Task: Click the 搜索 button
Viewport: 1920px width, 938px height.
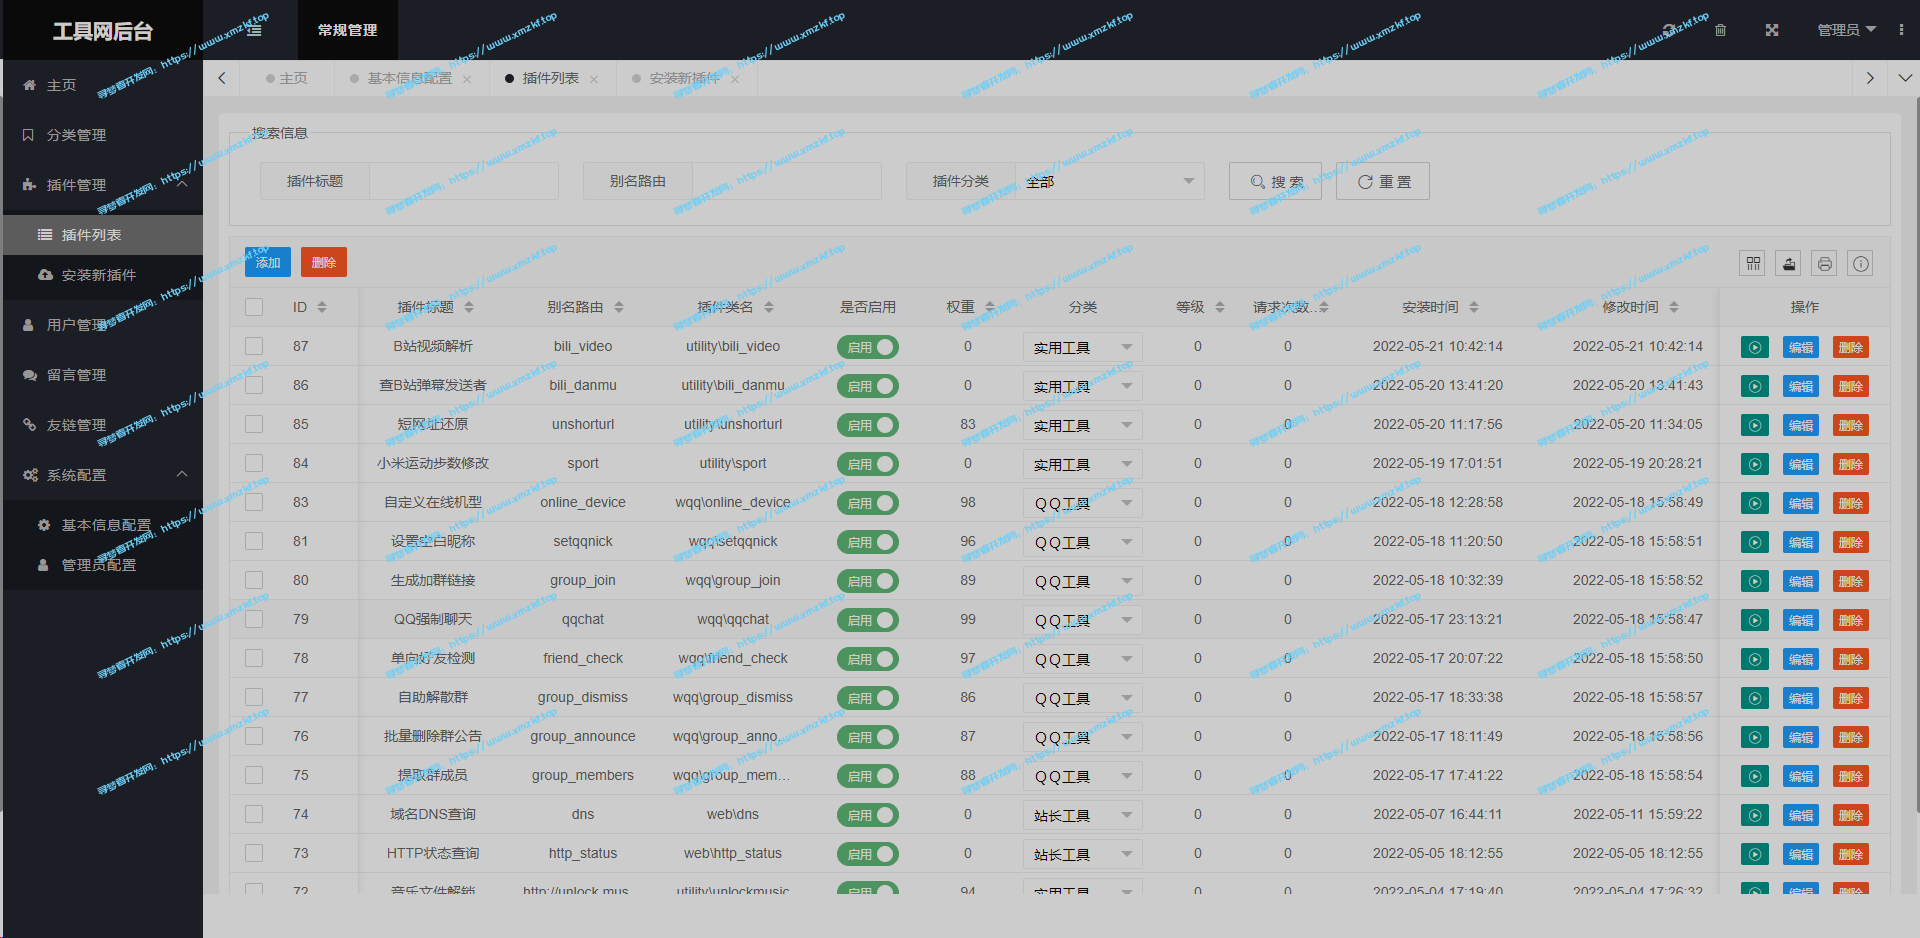Action: pyautogui.click(x=1275, y=181)
